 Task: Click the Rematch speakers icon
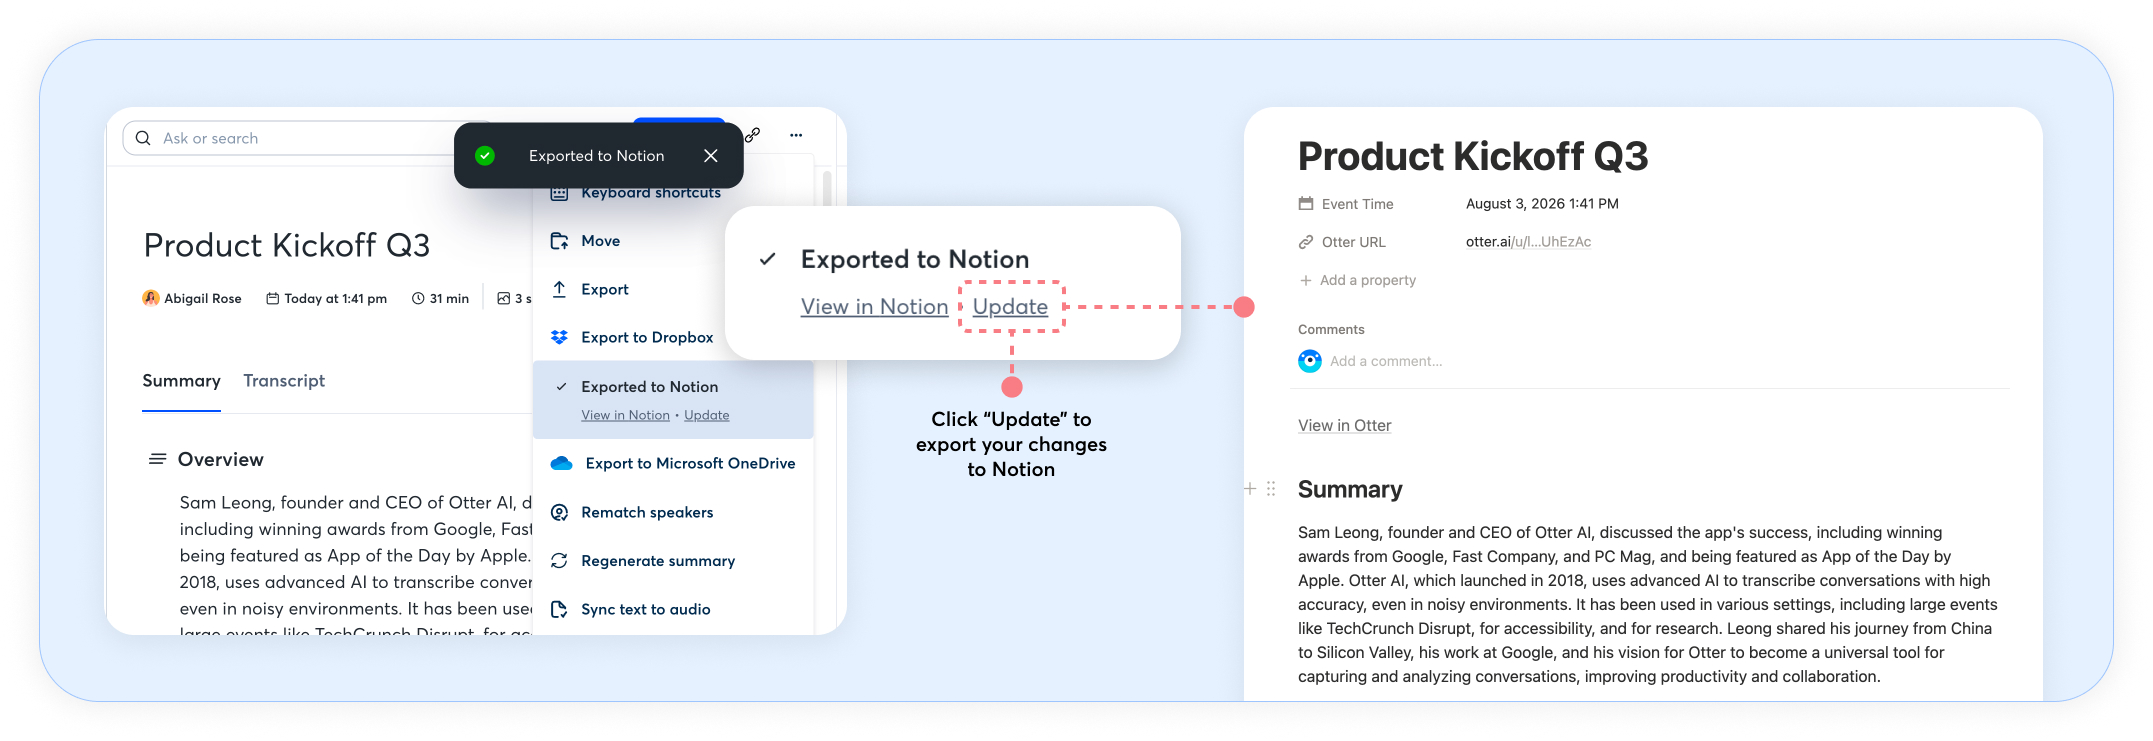point(559,512)
